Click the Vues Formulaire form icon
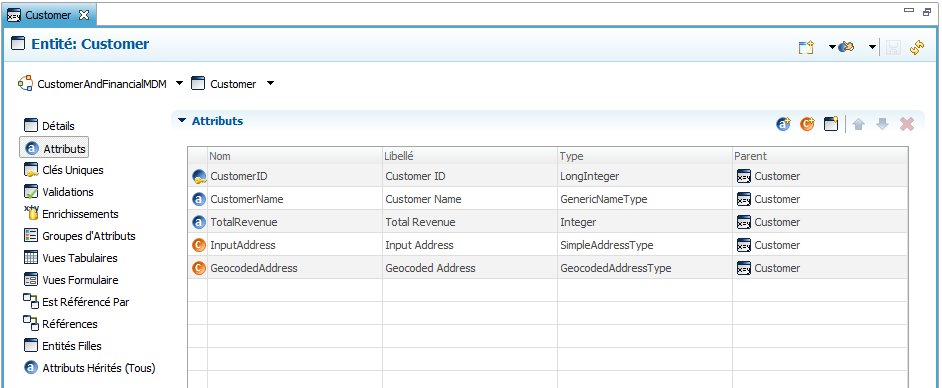This screenshot has width=942, height=388. pos(31,280)
